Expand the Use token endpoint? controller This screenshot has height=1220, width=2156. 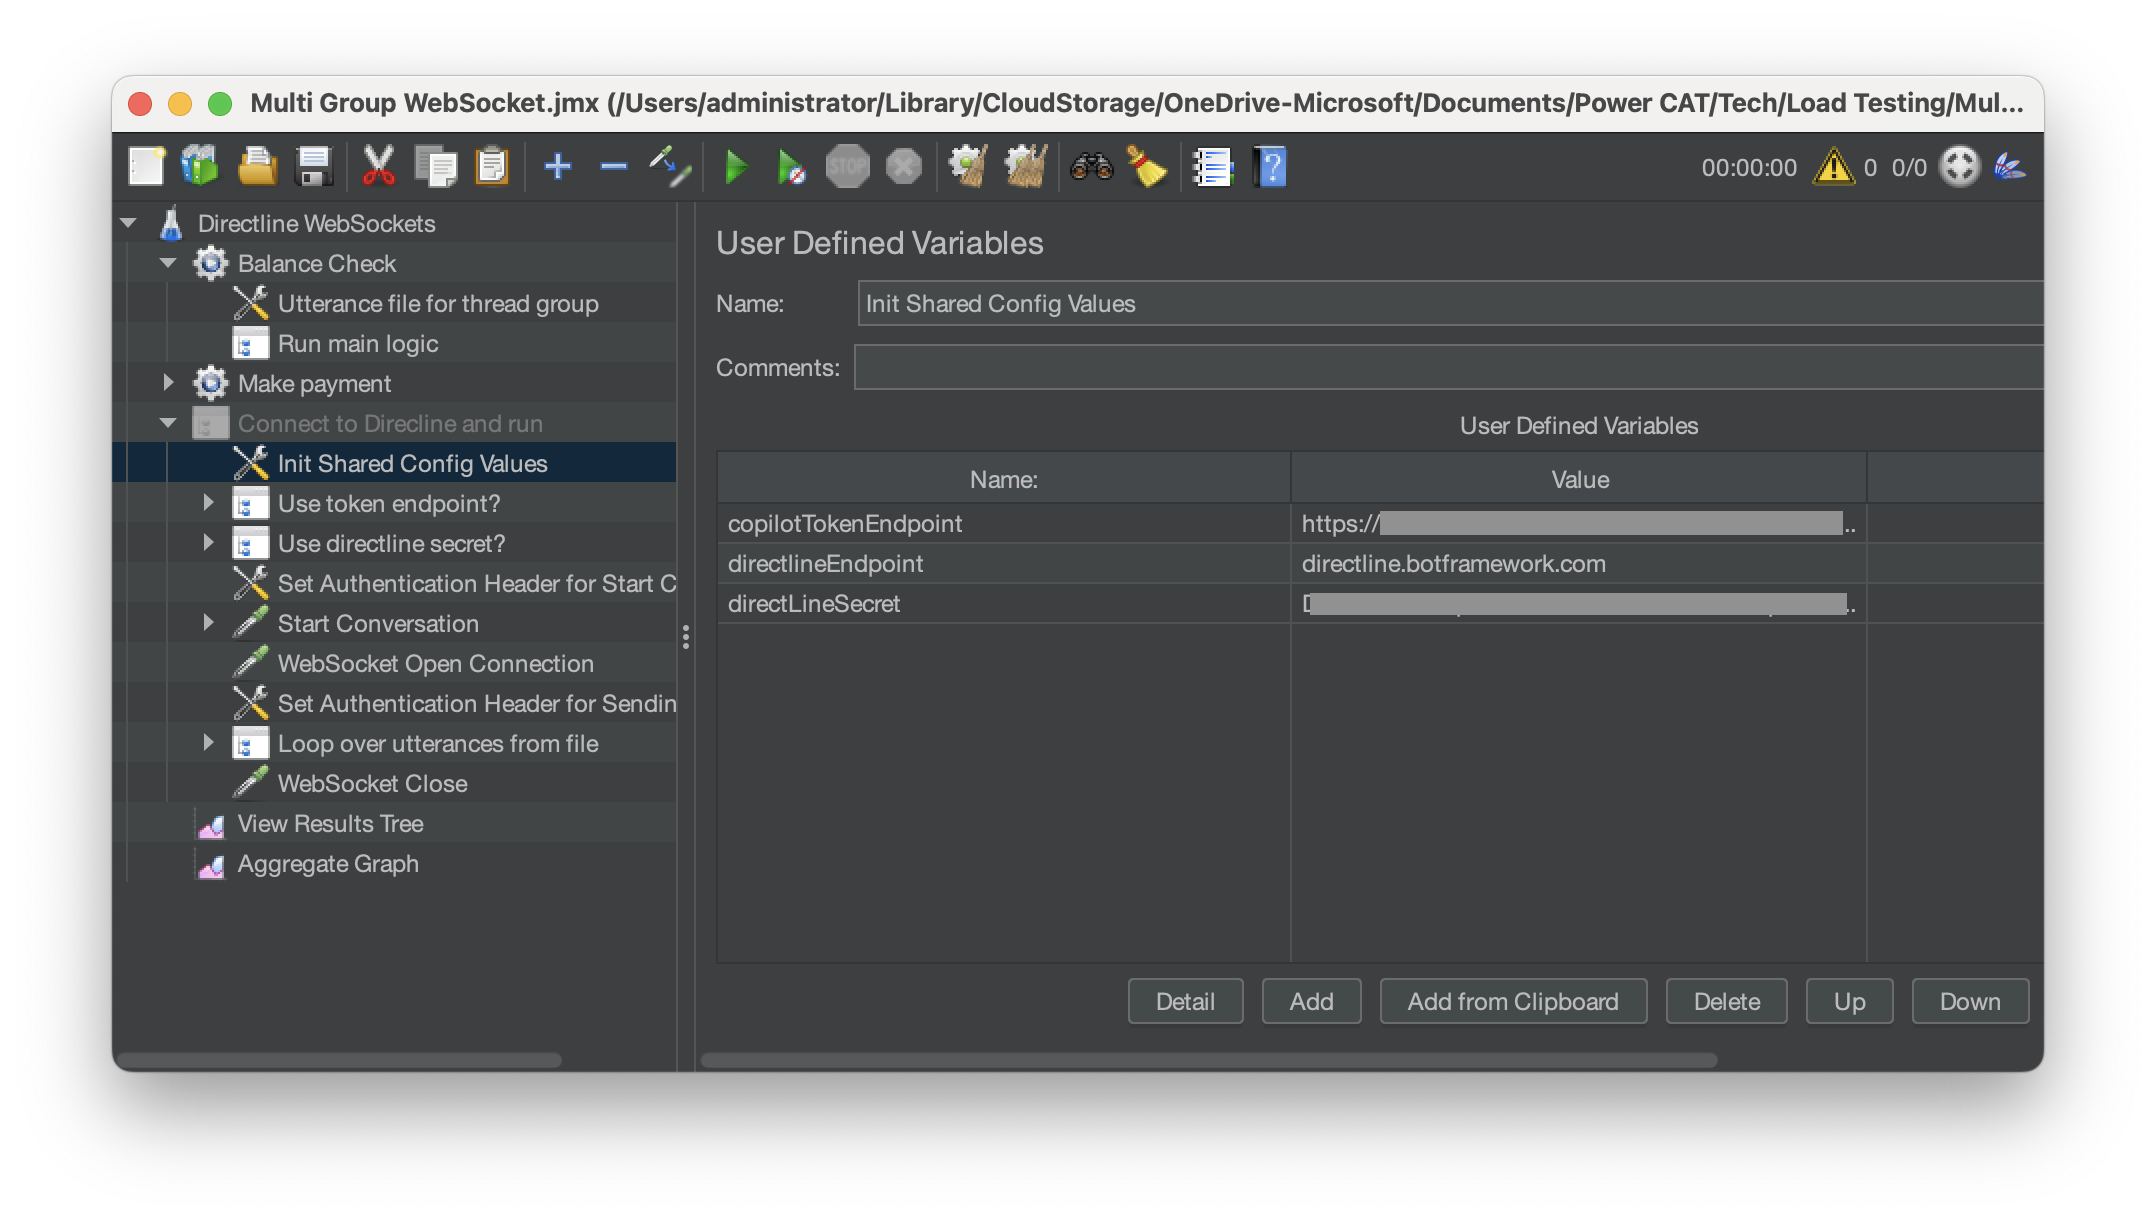pyautogui.click(x=208, y=503)
